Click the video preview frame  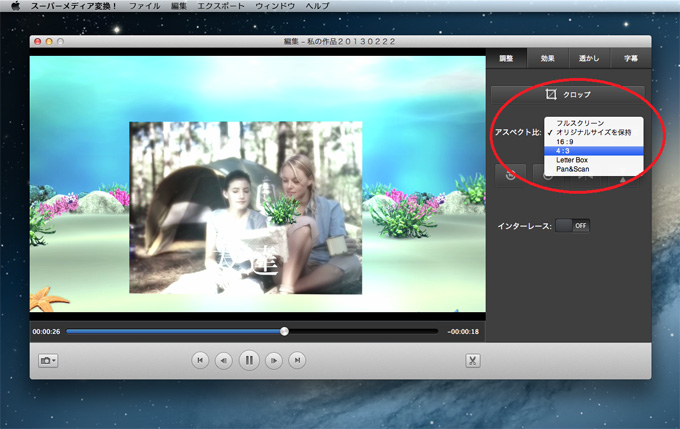coord(258,183)
